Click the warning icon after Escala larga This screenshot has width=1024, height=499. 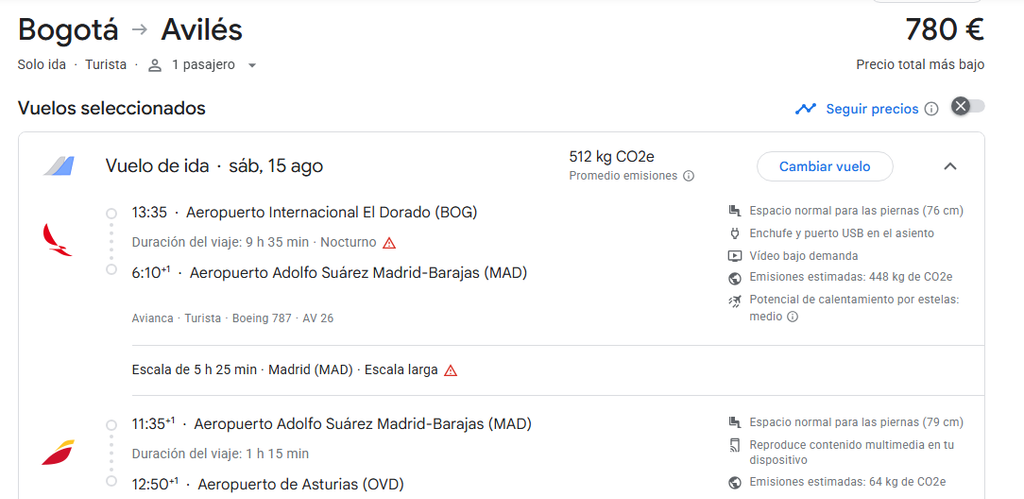[x=451, y=370]
